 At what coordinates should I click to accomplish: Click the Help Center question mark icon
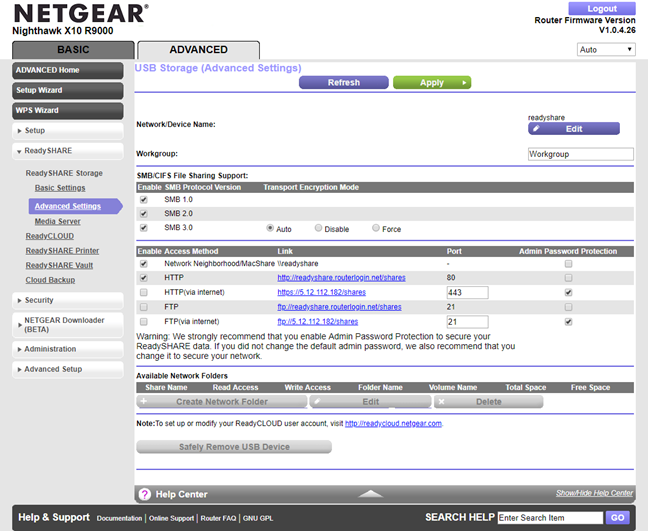point(145,494)
